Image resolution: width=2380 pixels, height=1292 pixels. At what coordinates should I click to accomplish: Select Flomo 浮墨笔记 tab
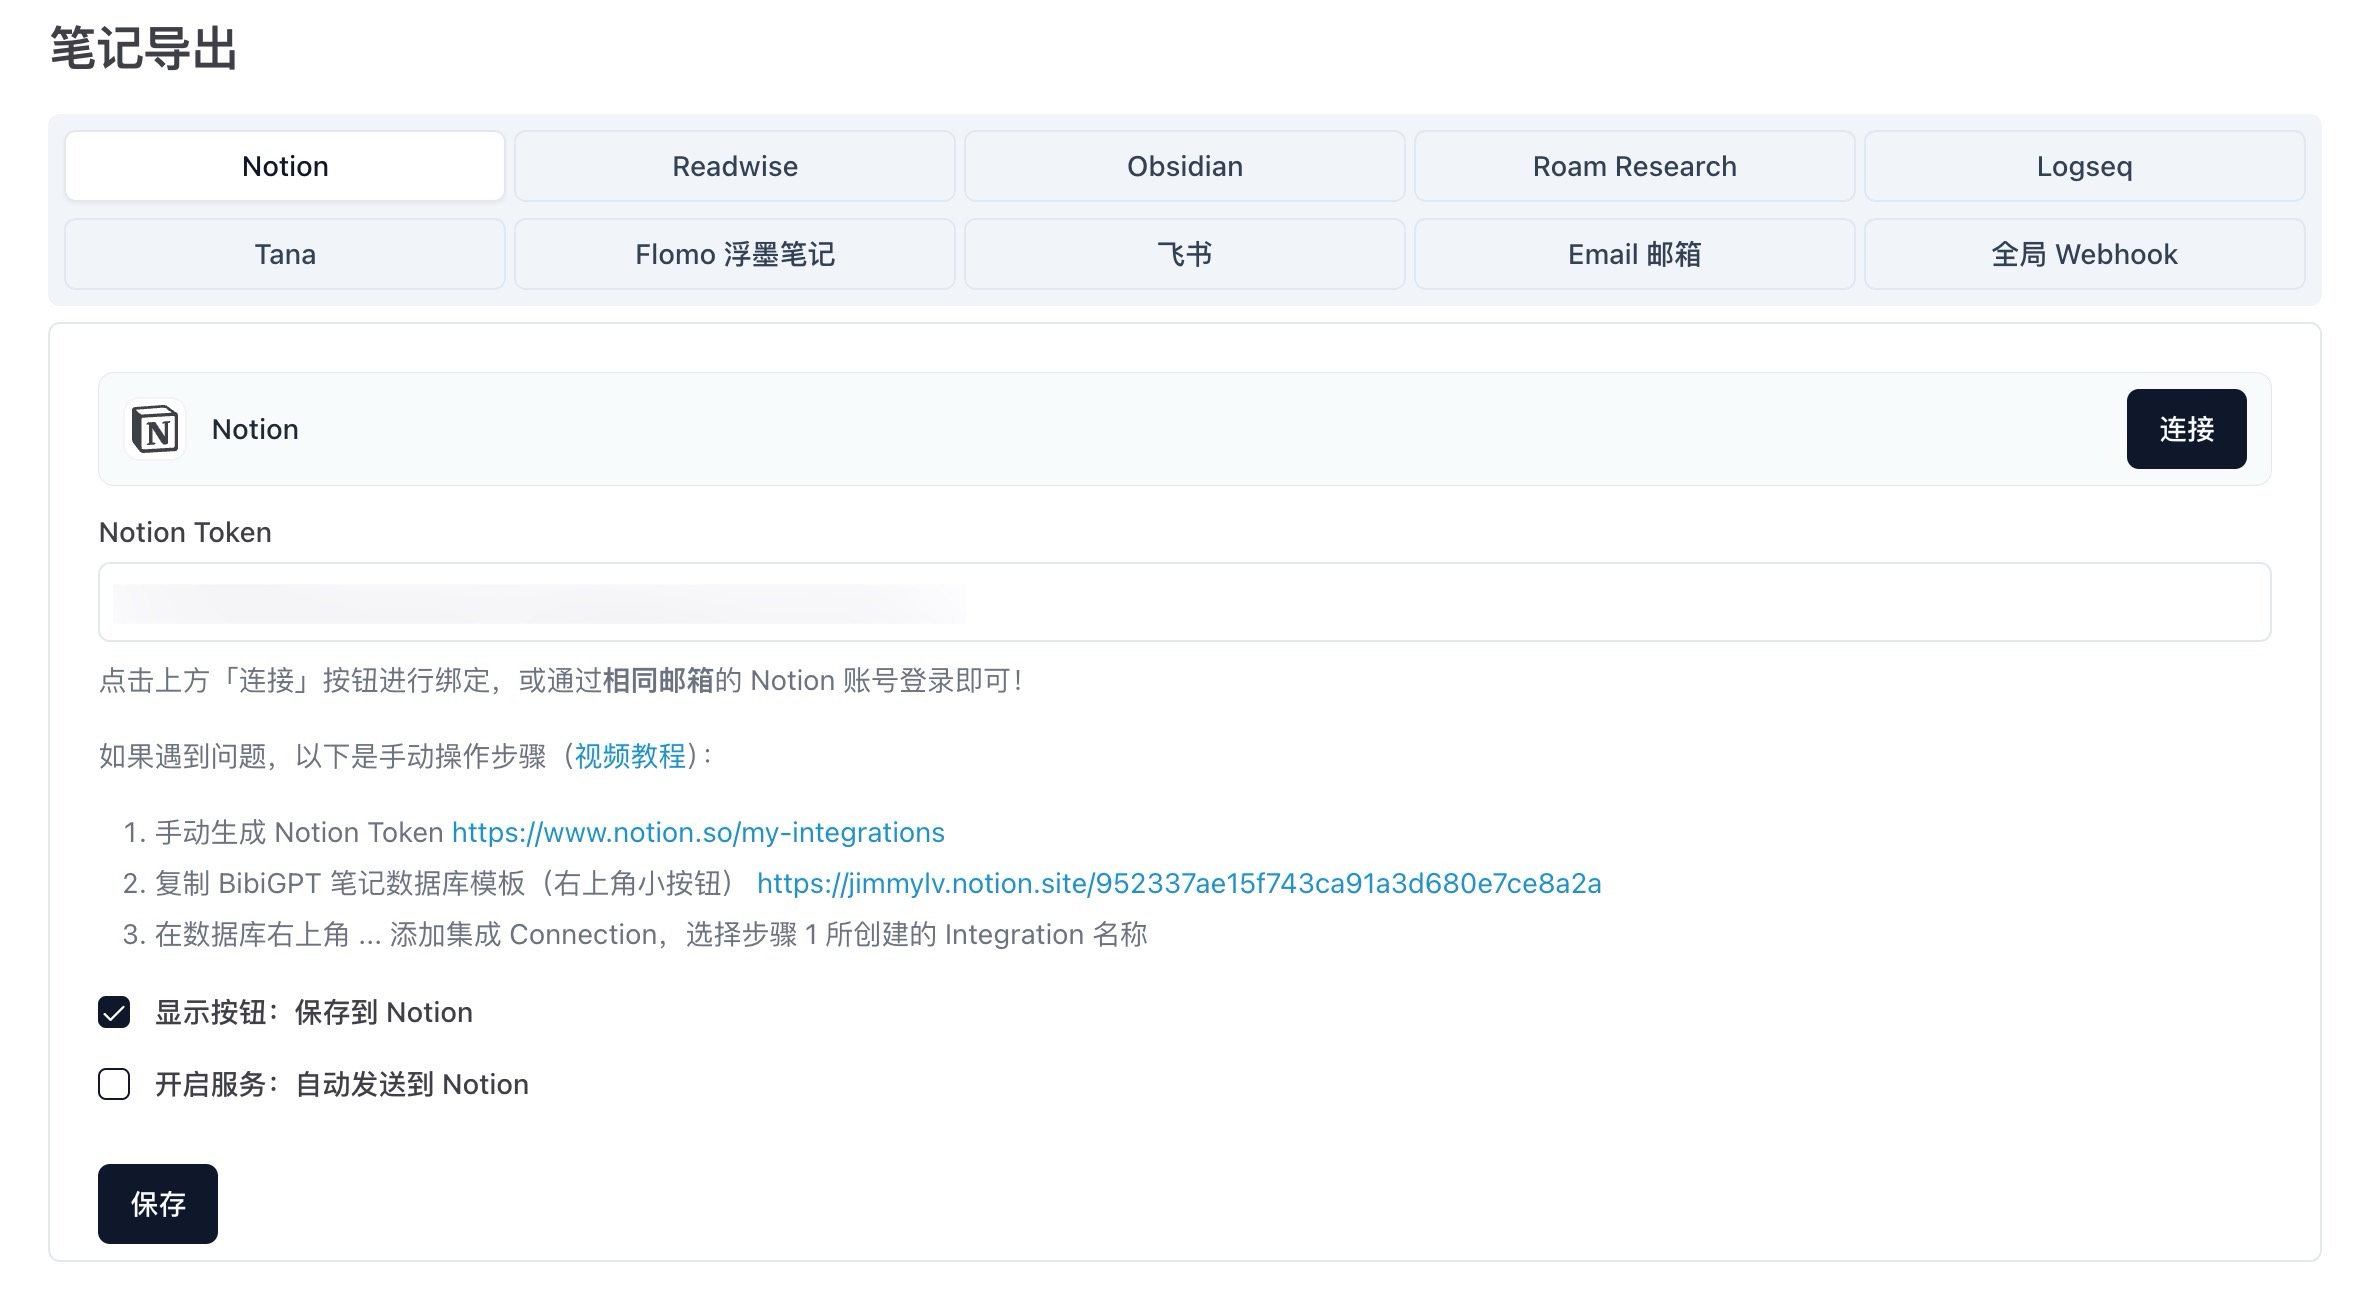pos(734,254)
